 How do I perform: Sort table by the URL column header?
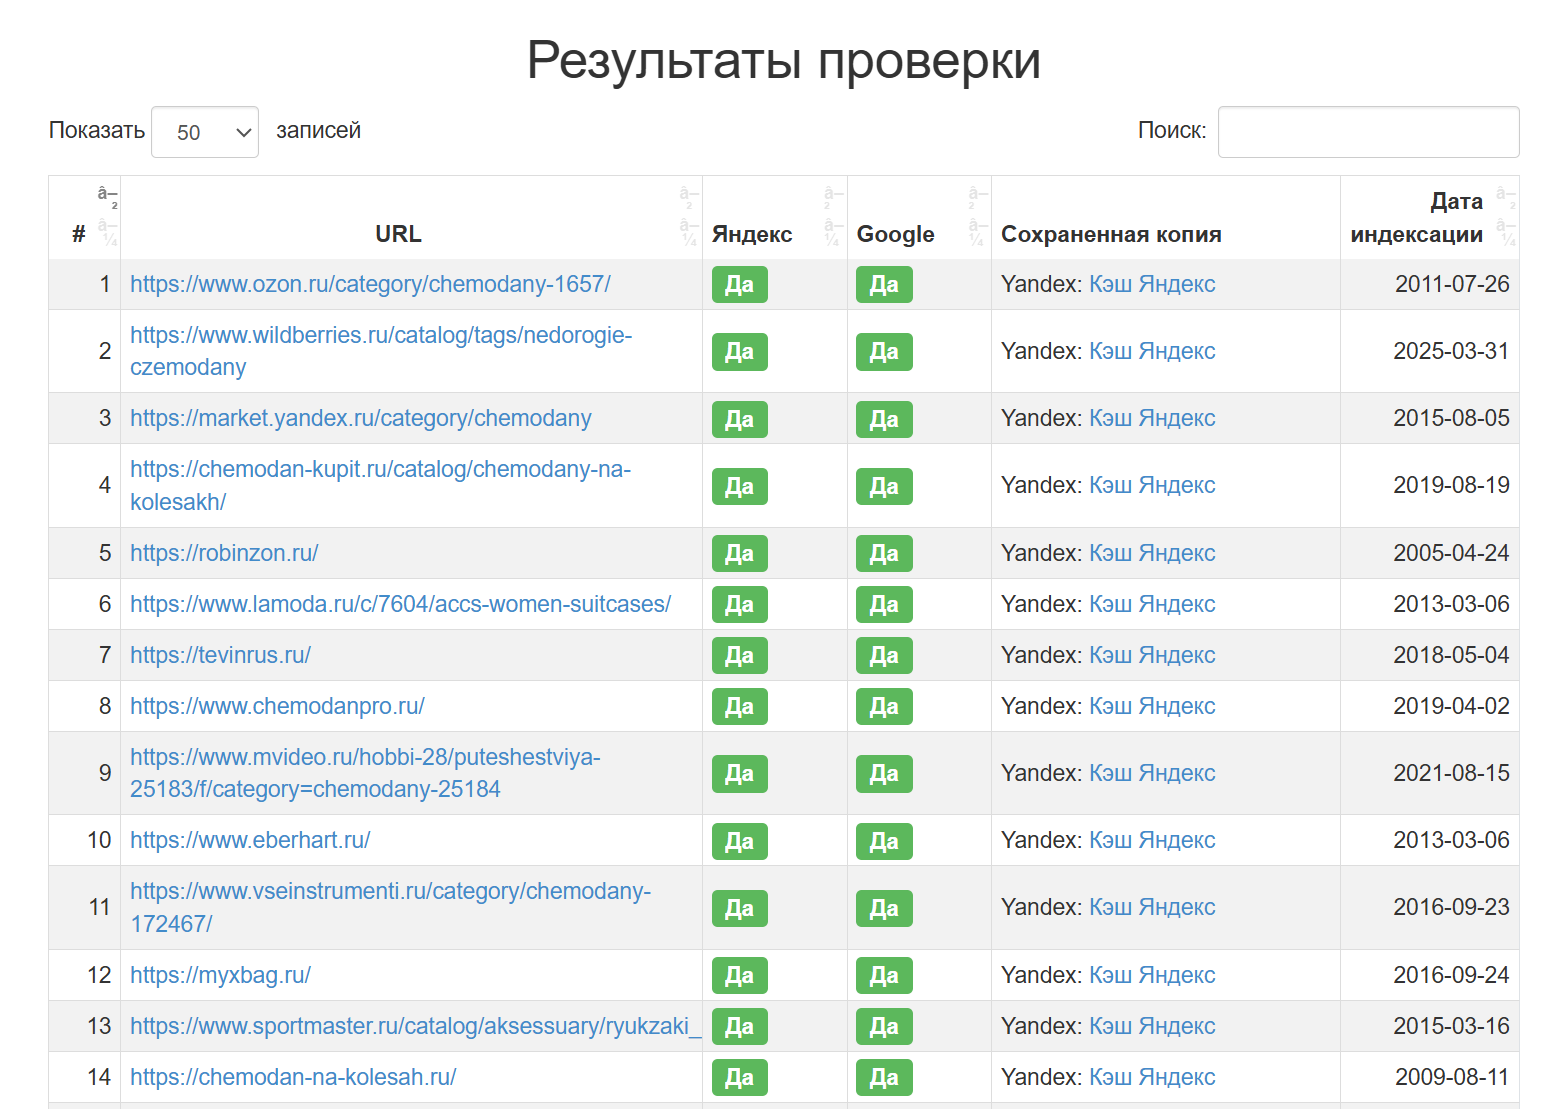pyautogui.click(x=411, y=218)
